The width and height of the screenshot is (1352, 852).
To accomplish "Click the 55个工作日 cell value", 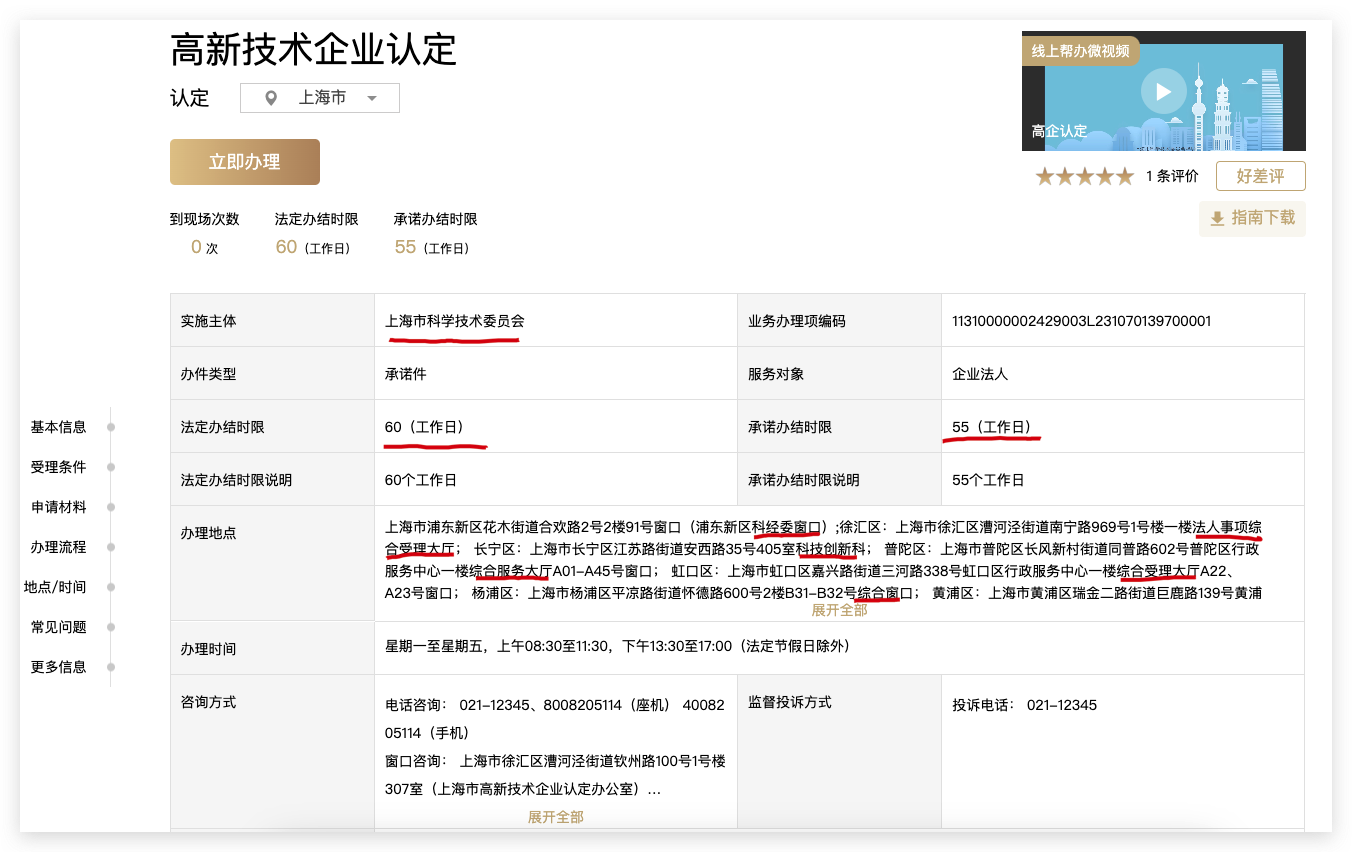I will click(x=988, y=480).
